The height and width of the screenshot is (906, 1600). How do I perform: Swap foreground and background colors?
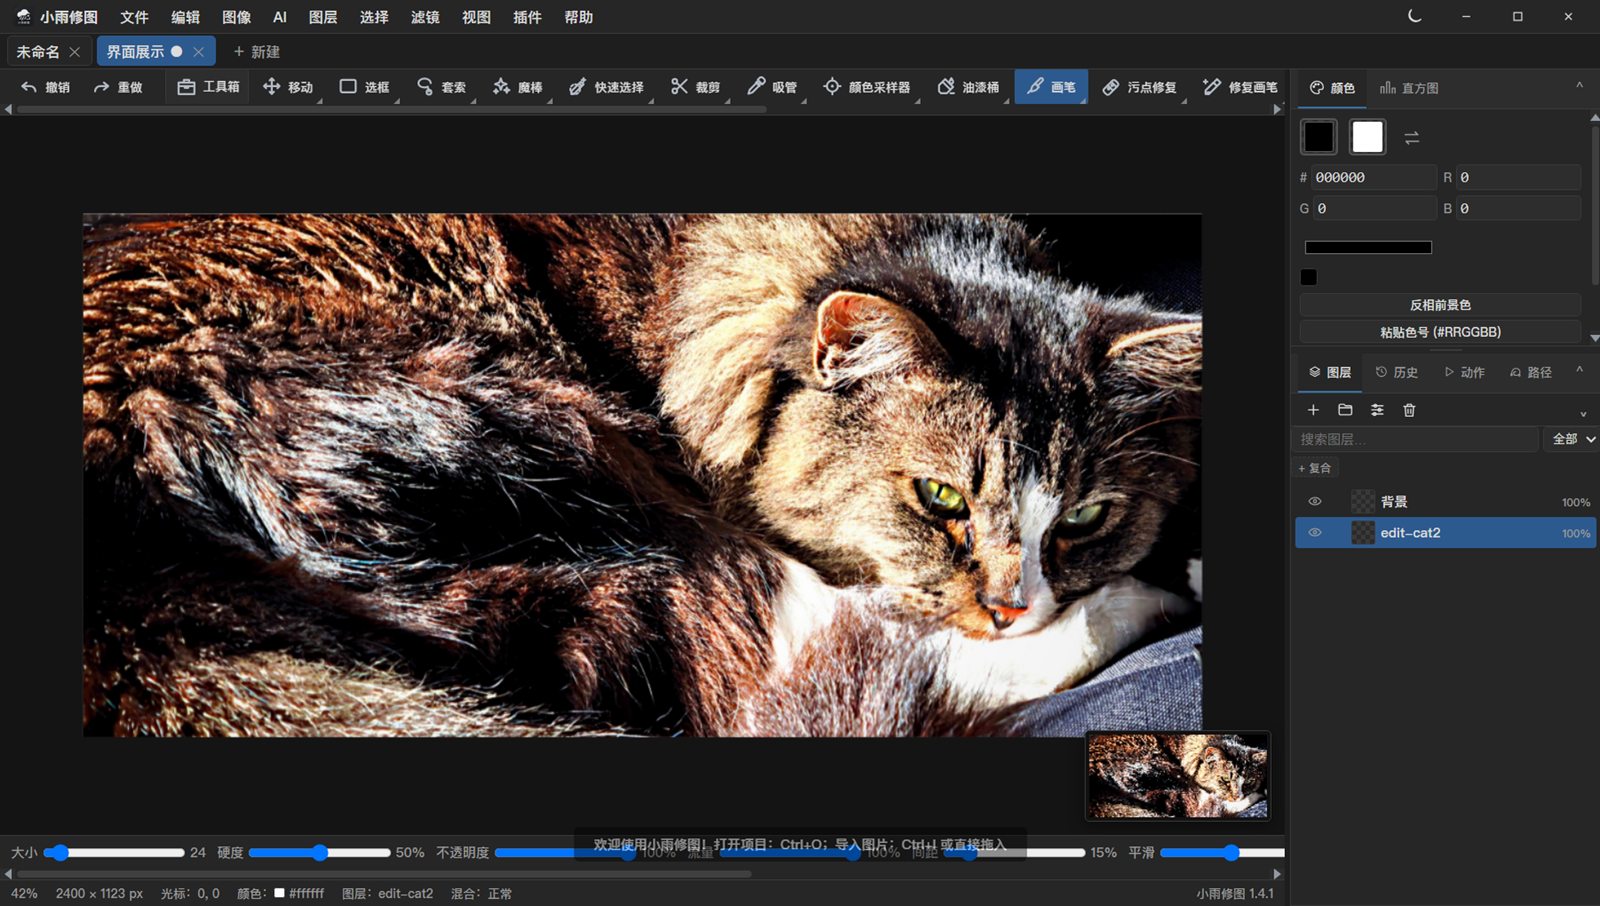1411,138
